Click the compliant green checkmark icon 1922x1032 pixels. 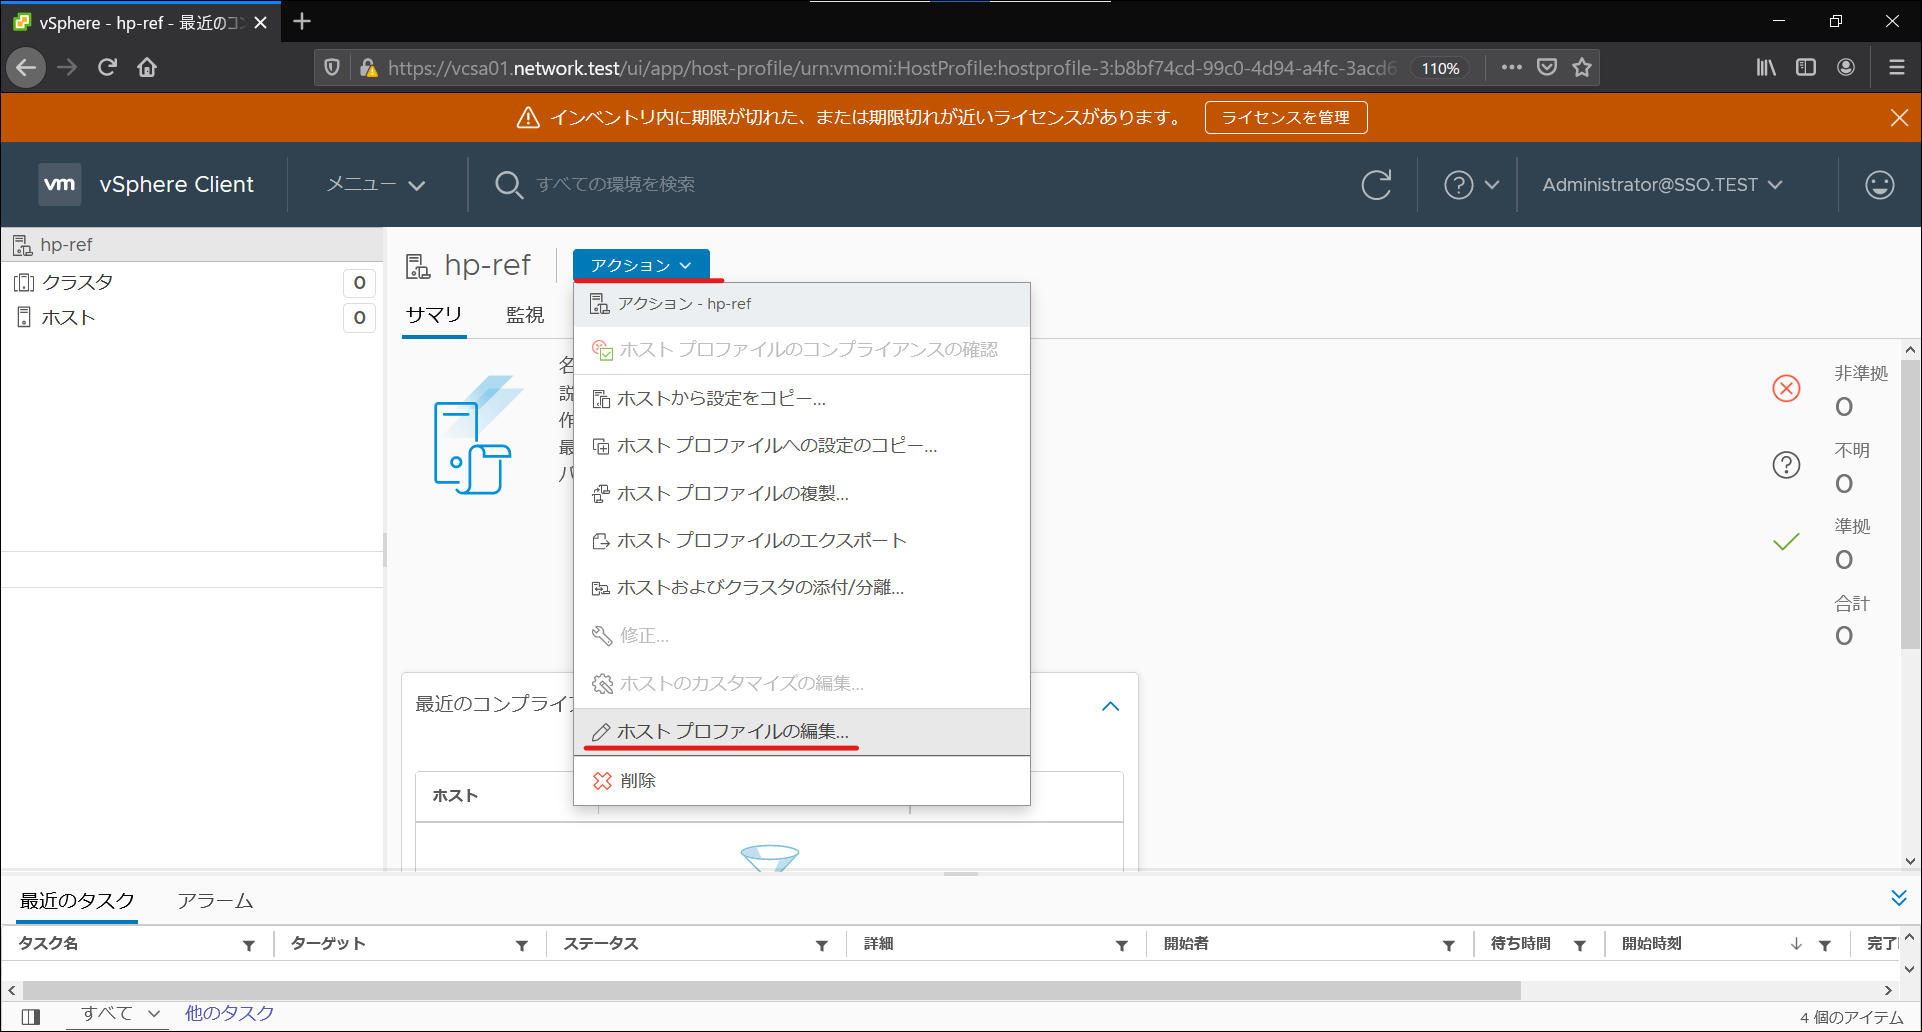tap(1786, 541)
